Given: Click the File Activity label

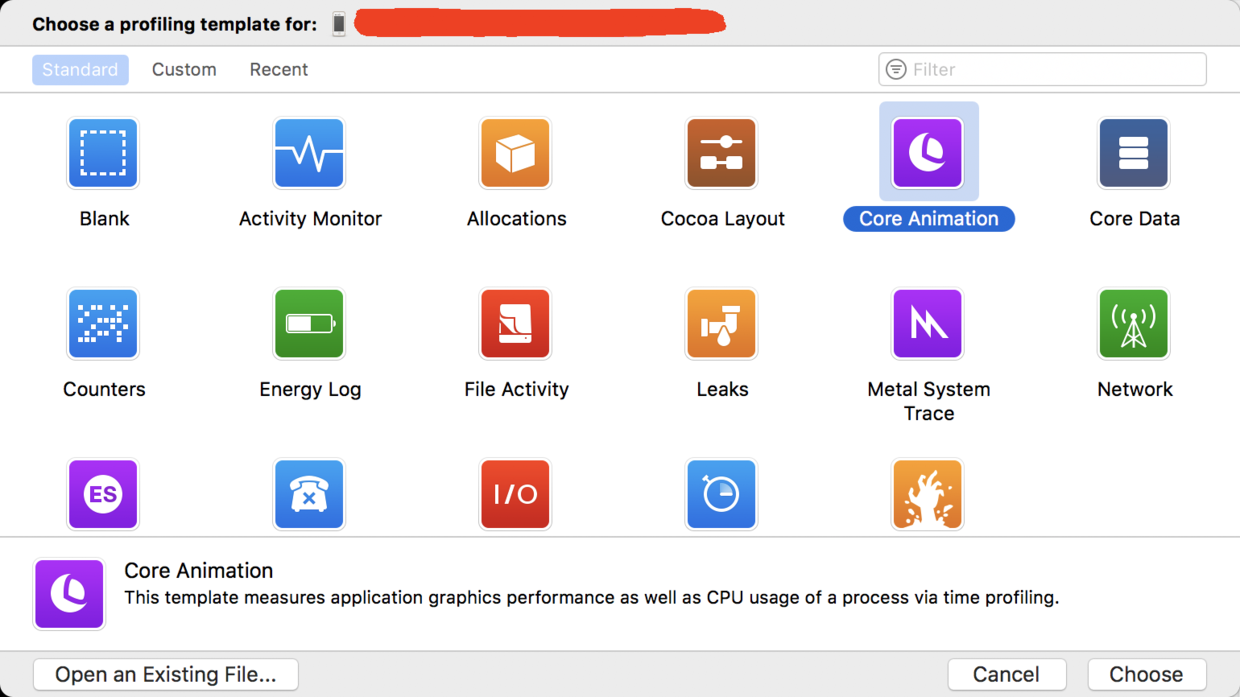Looking at the screenshot, I should click(x=516, y=390).
